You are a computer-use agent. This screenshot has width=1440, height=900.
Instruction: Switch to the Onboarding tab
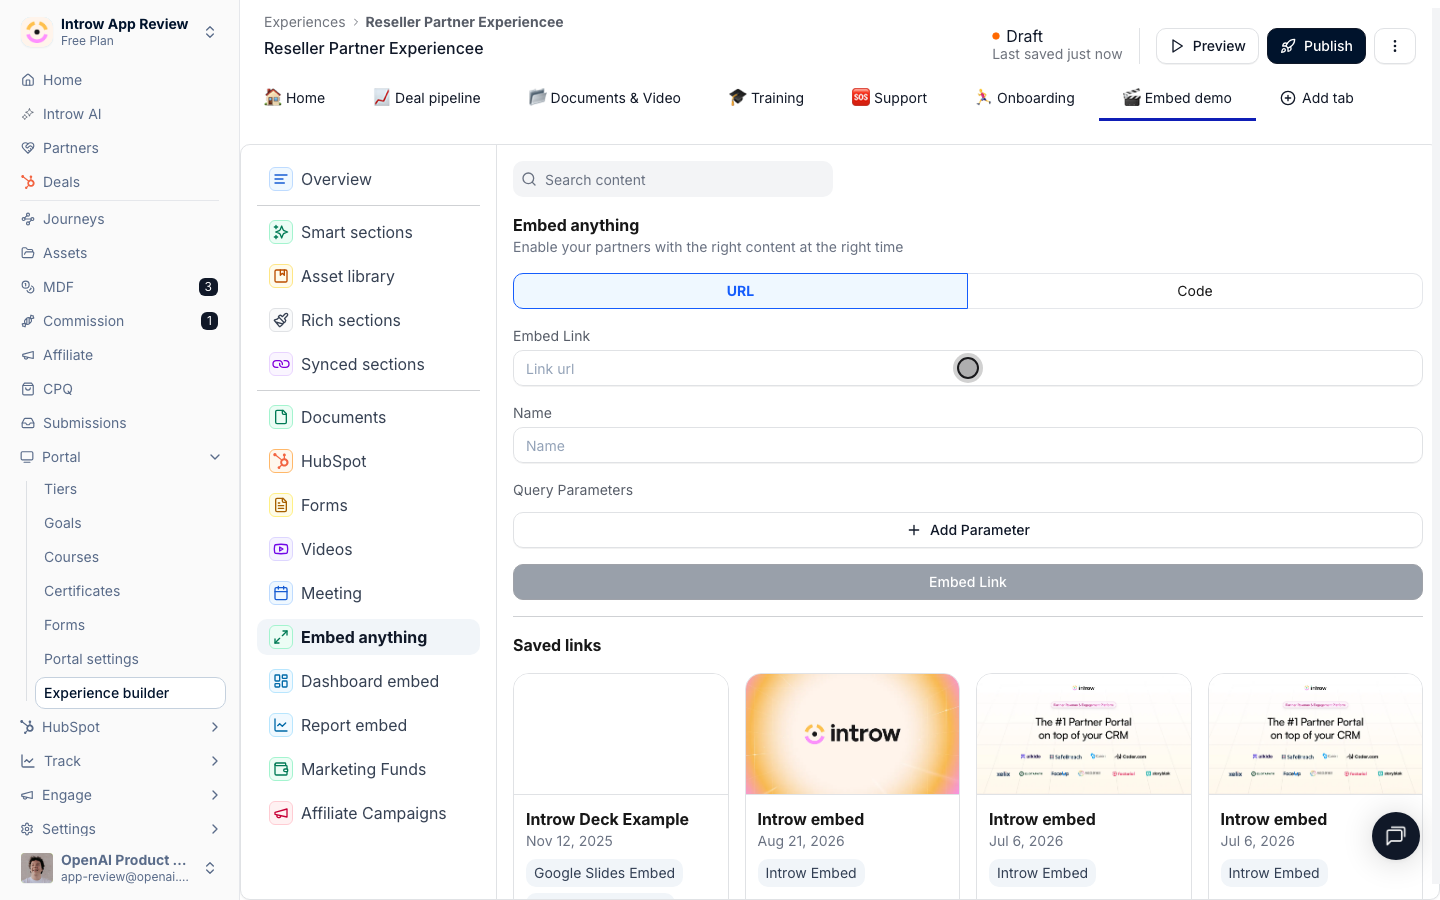(1025, 98)
